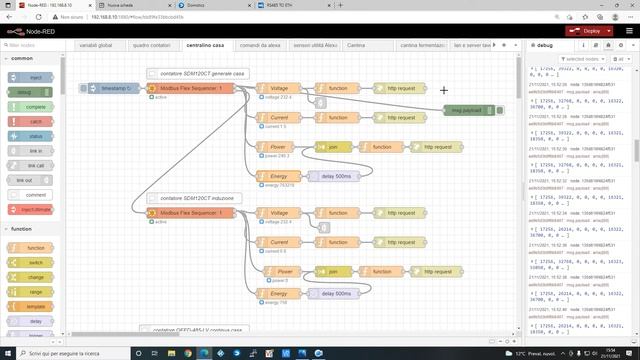Screen dimensions: 640x360
Task: Select the upper 'join' node
Action: click(x=333, y=147)
